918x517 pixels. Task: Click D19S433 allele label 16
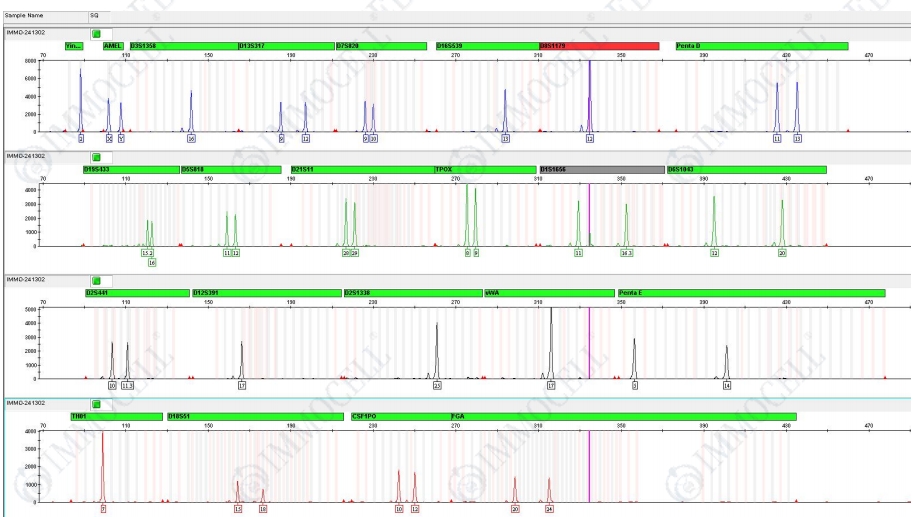152,263
